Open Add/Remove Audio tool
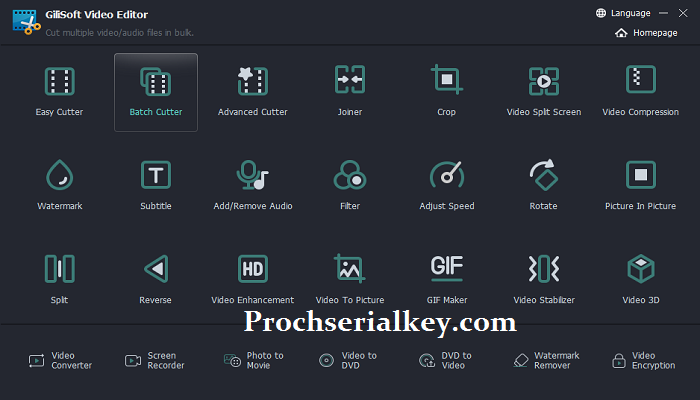Screen dimensions: 700x400 pos(253,186)
